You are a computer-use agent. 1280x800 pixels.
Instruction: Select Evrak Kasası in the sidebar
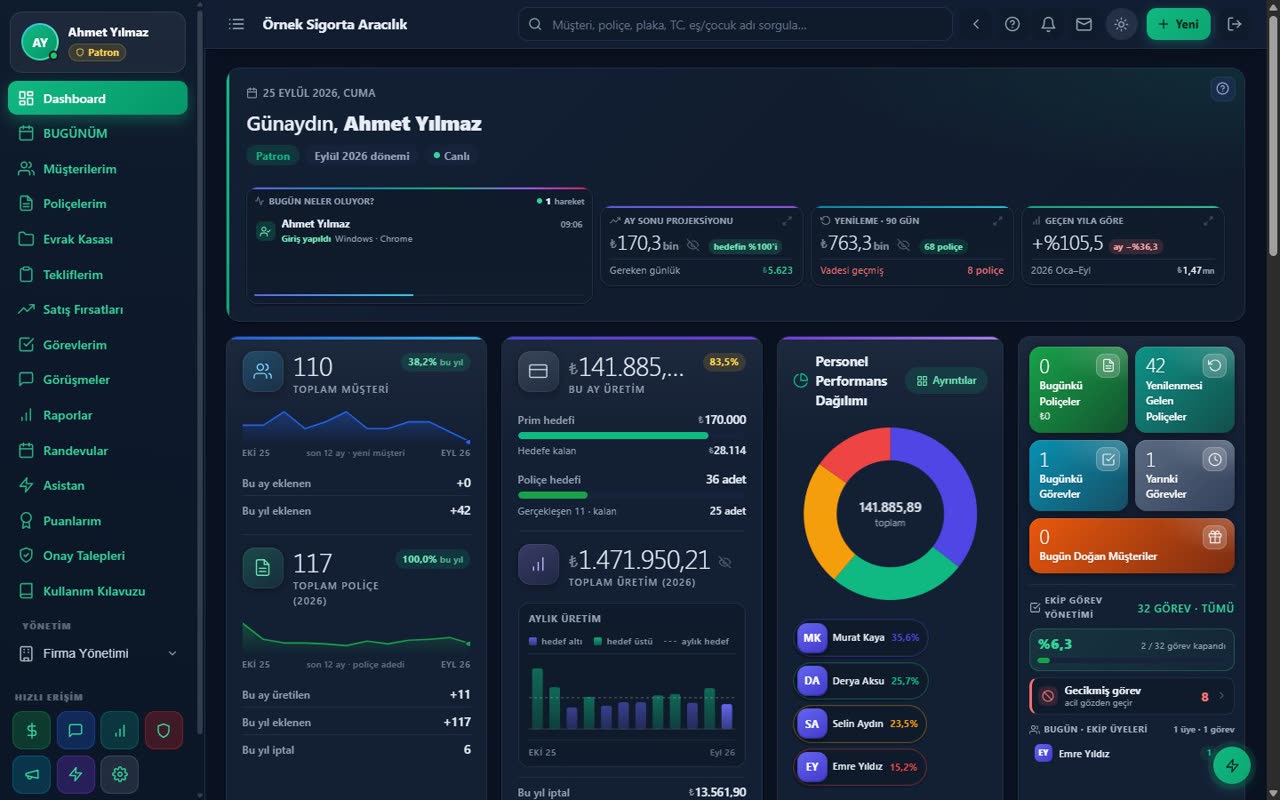98,239
